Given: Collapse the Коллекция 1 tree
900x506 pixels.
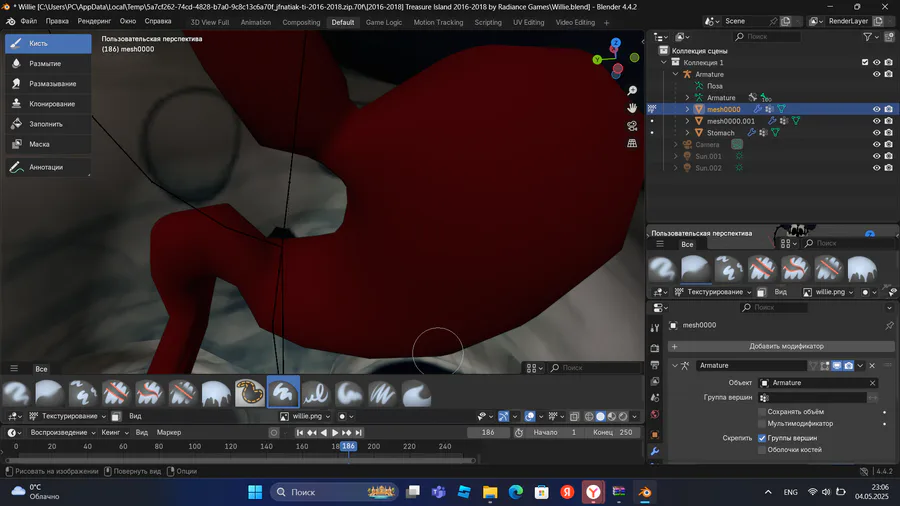Looking at the screenshot, I should tap(664, 63).
